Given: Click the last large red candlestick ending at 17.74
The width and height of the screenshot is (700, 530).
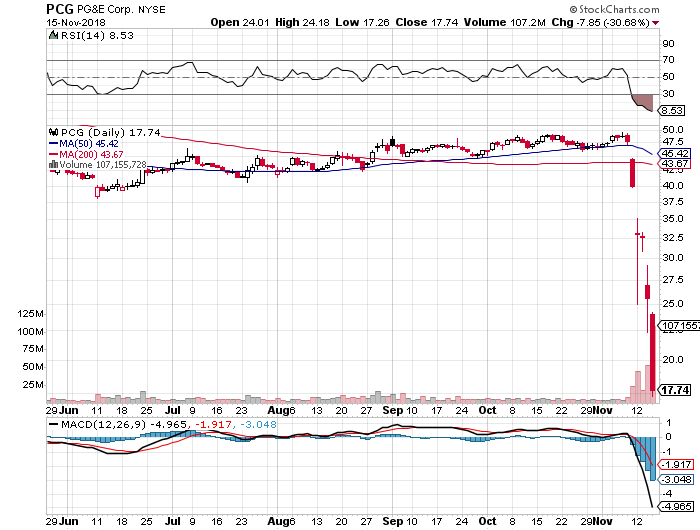Looking at the screenshot, I should point(653,353).
